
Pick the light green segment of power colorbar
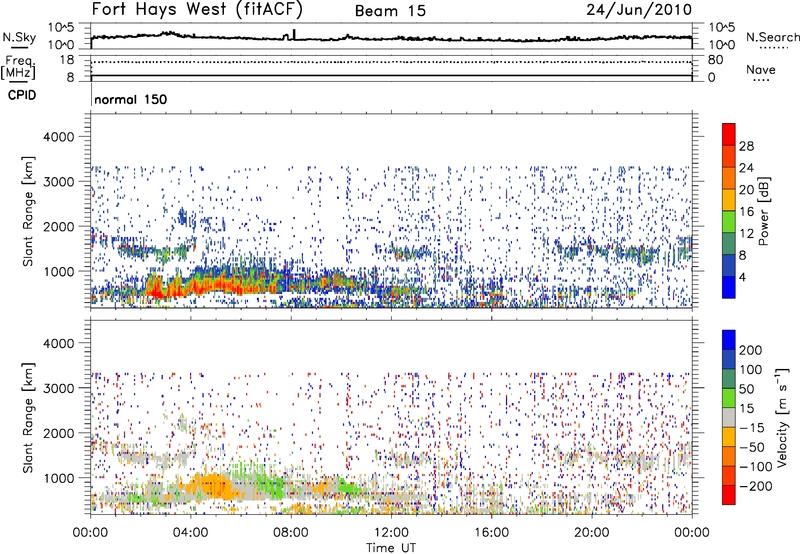tap(729, 221)
